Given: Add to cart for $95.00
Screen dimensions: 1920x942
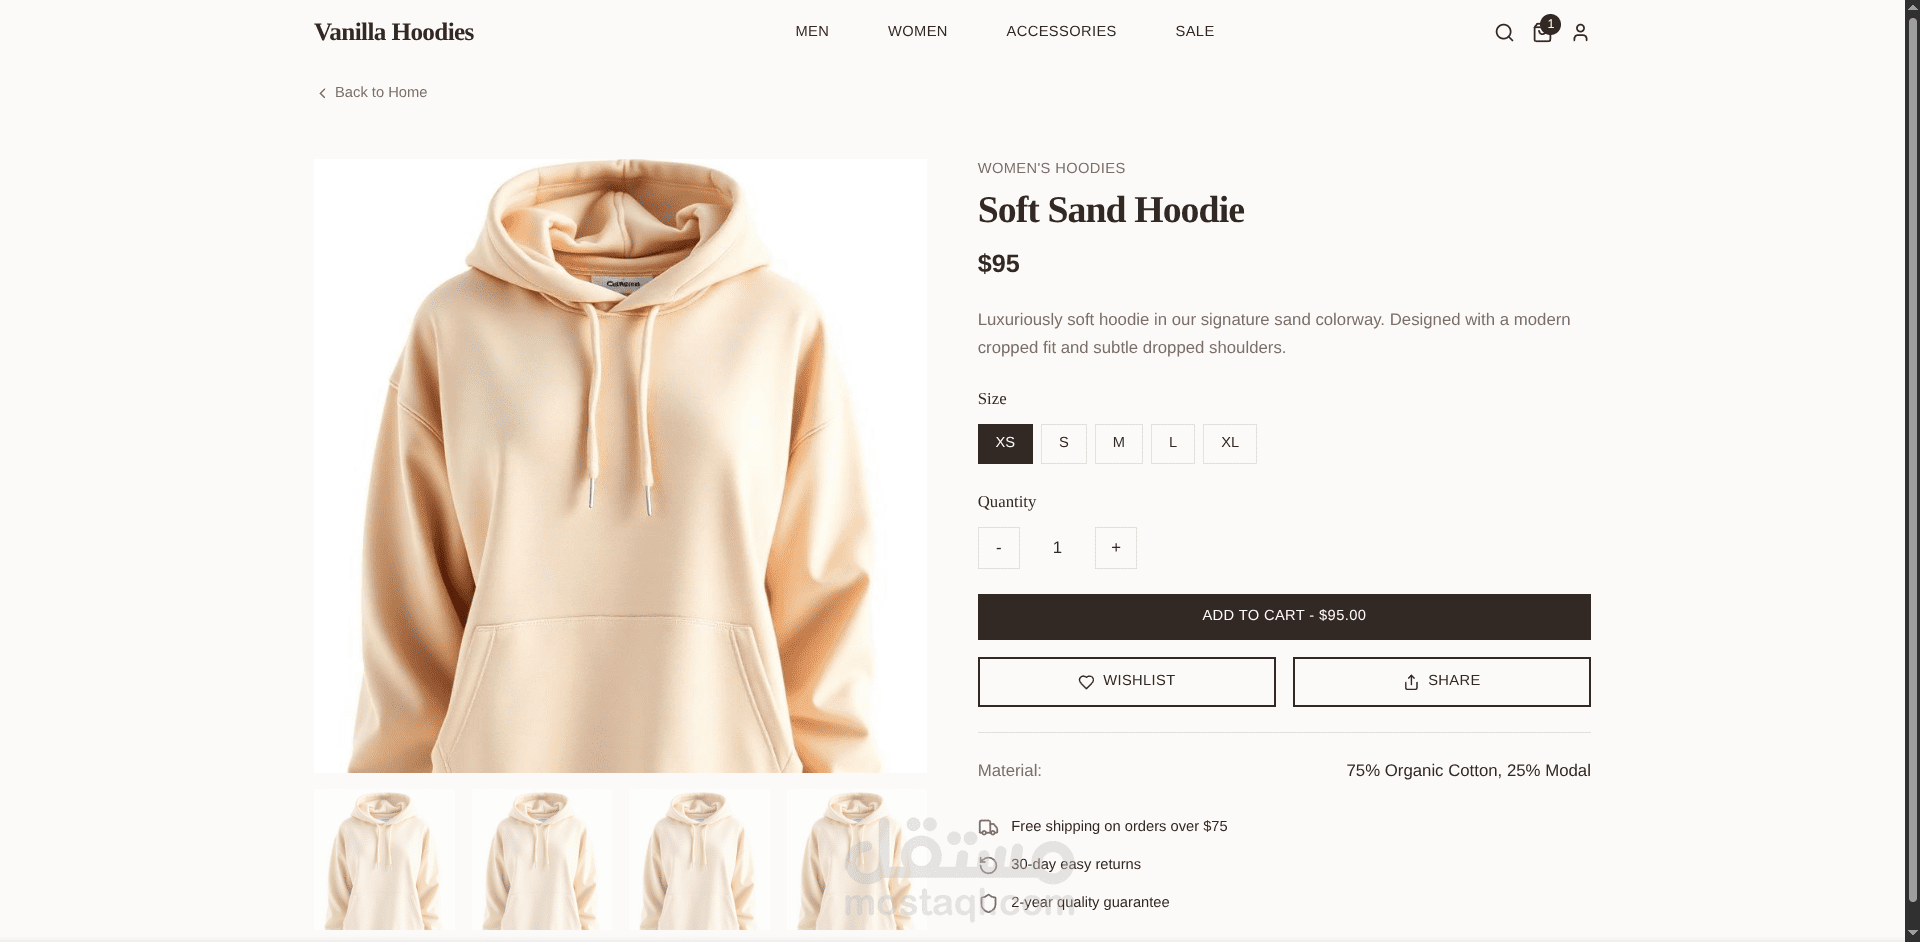Looking at the screenshot, I should pyautogui.click(x=1284, y=617).
